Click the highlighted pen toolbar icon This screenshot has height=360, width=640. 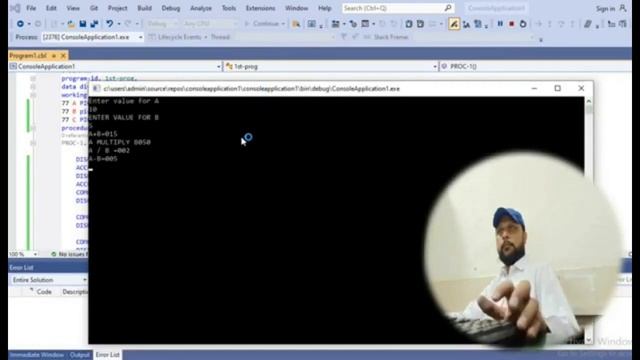click(x=453, y=24)
